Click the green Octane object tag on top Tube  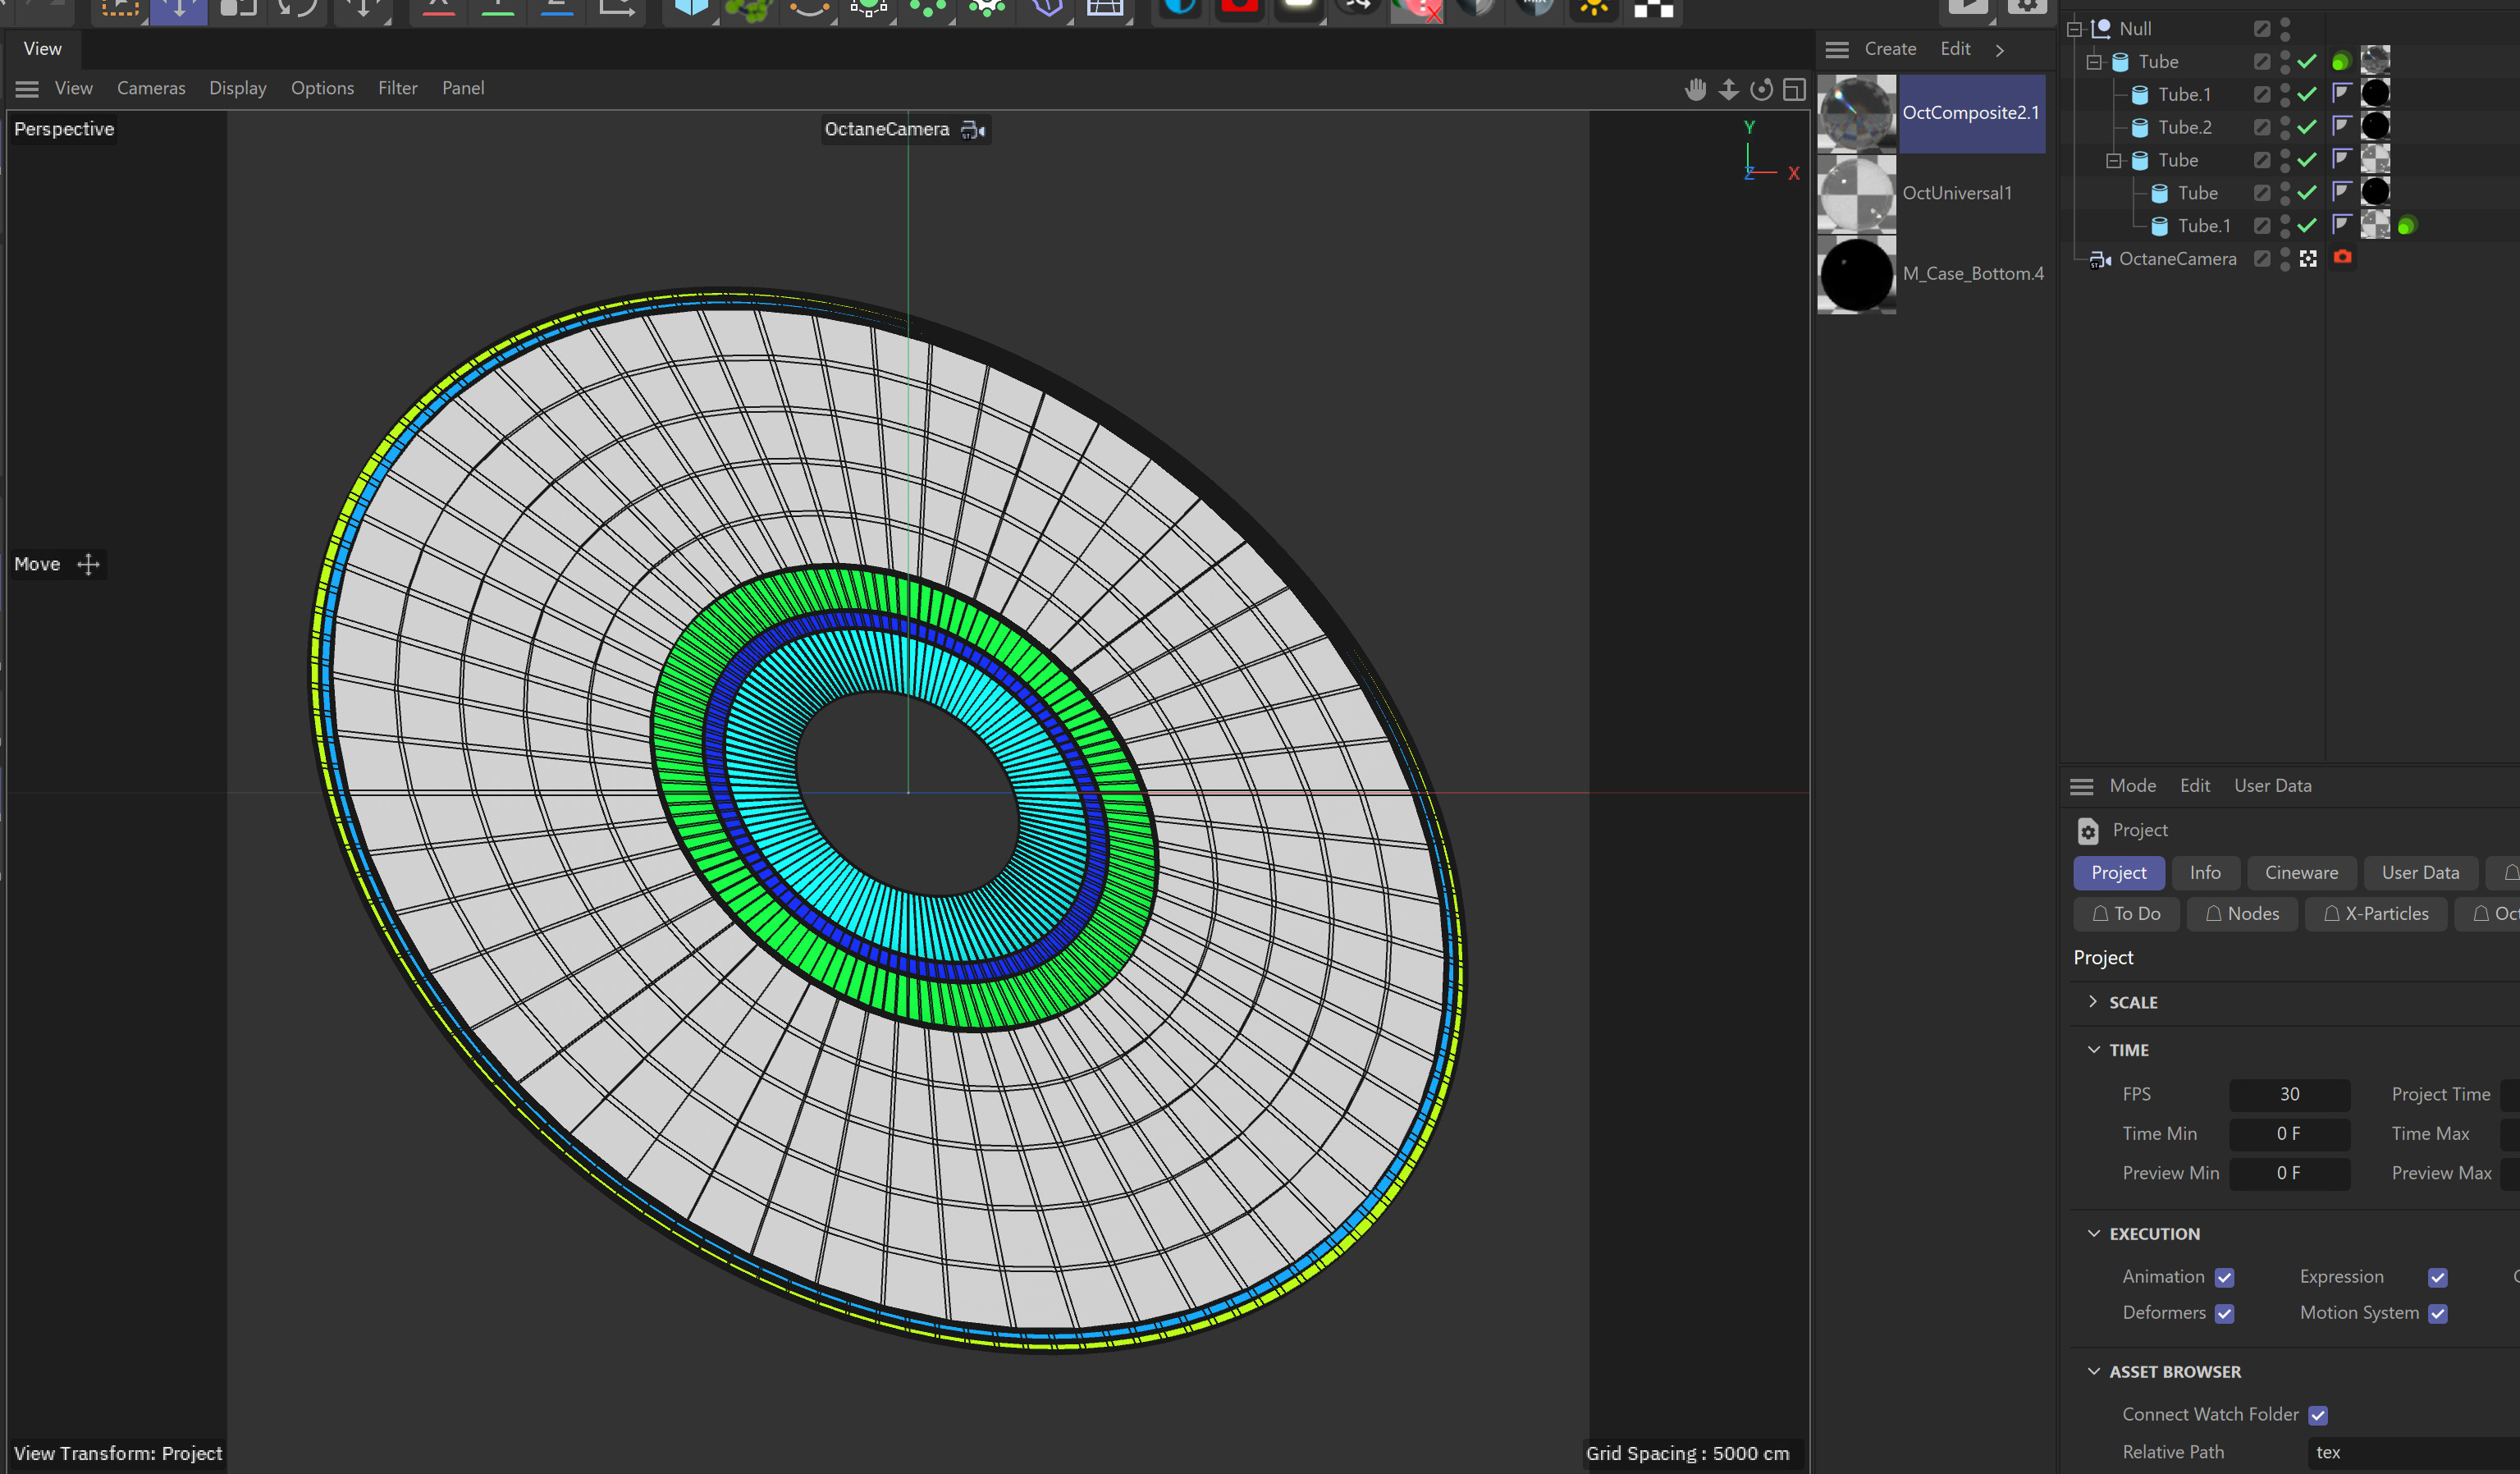click(x=2341, y=62)
